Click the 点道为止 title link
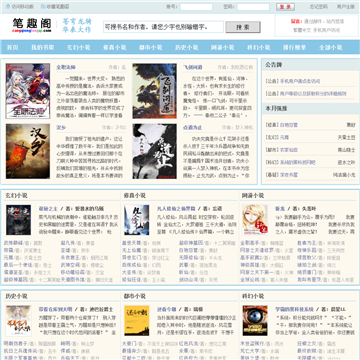The image size is (360, 360). [x=193, y=127]
